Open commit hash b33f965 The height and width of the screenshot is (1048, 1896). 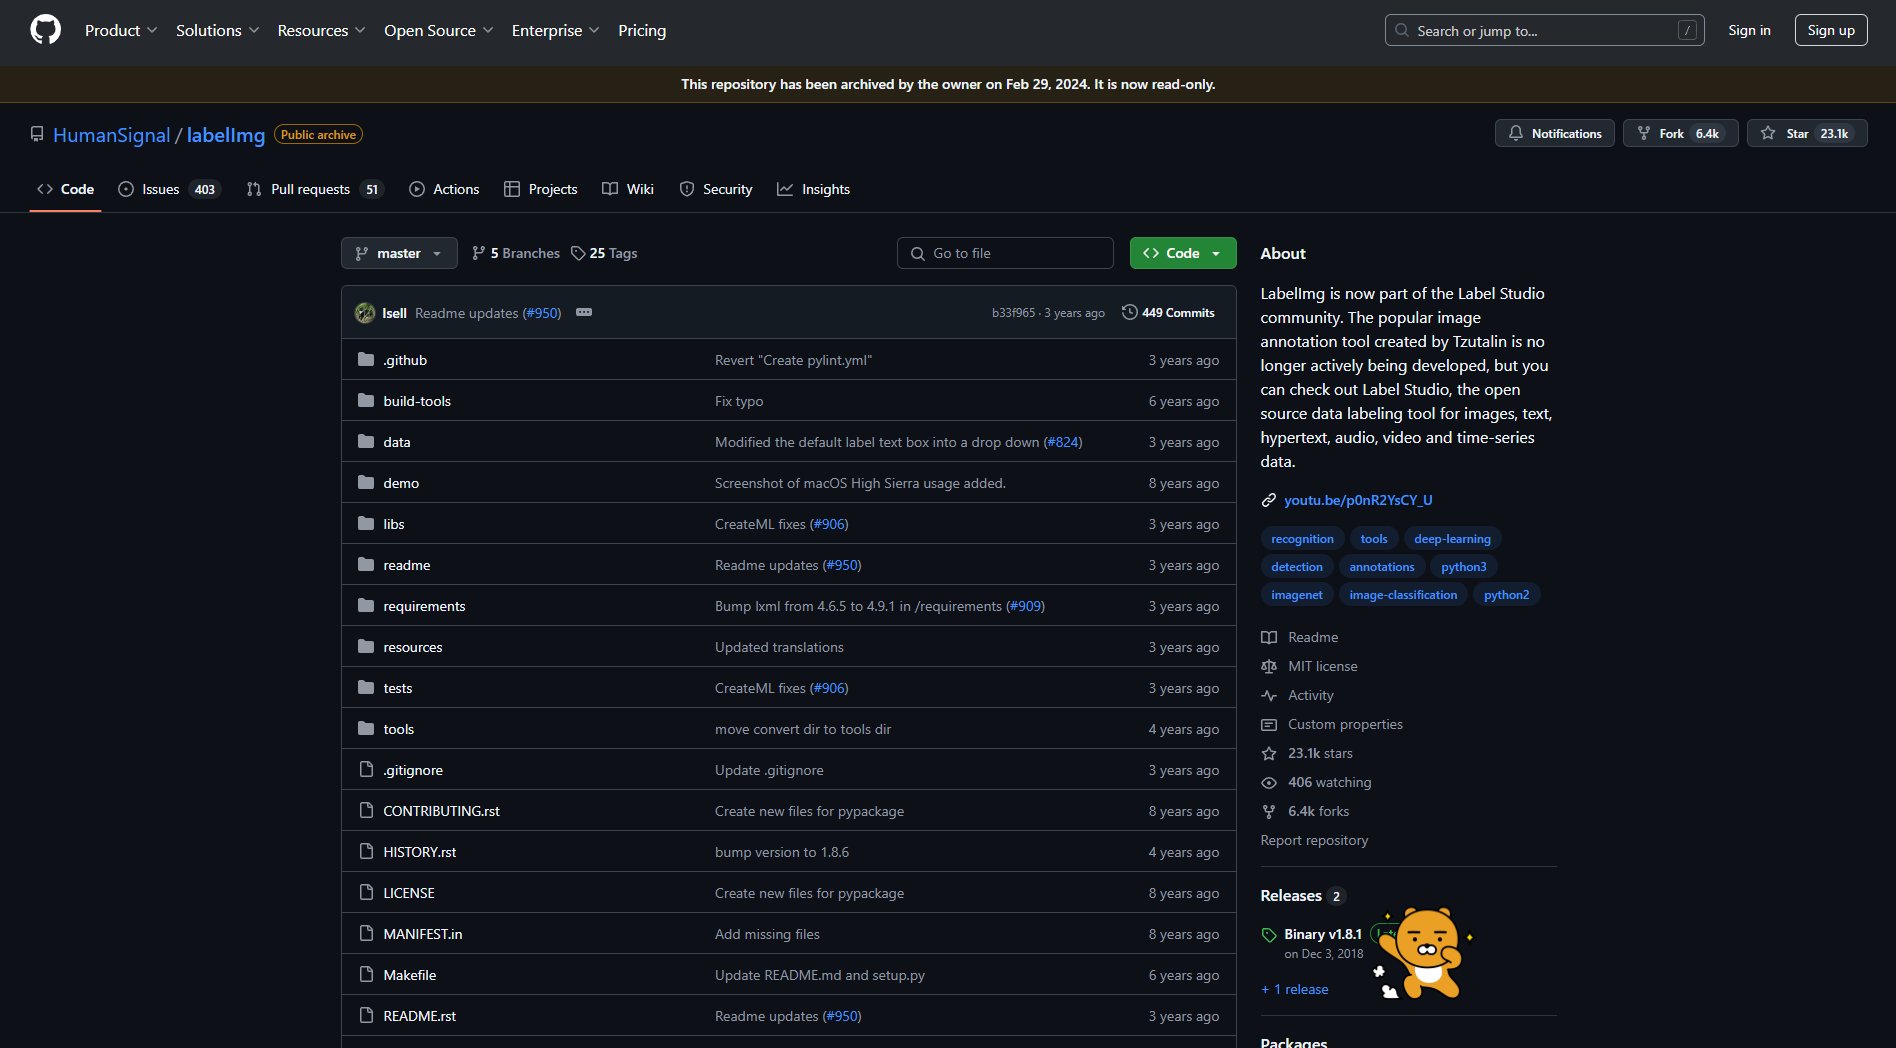pos(1013,313)
